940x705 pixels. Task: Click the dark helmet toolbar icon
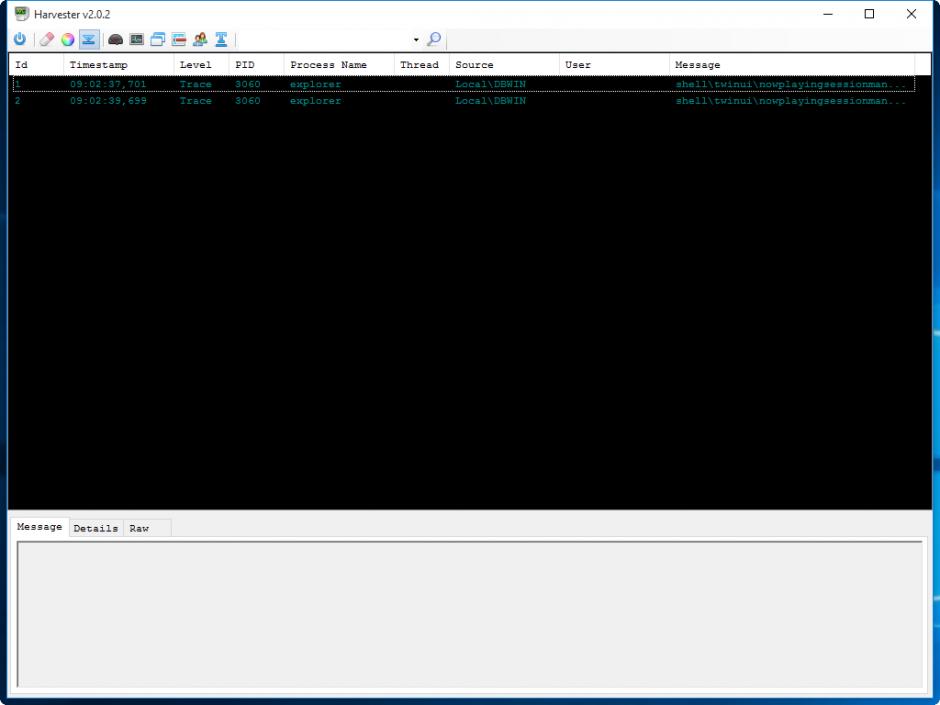pos(116,40)
